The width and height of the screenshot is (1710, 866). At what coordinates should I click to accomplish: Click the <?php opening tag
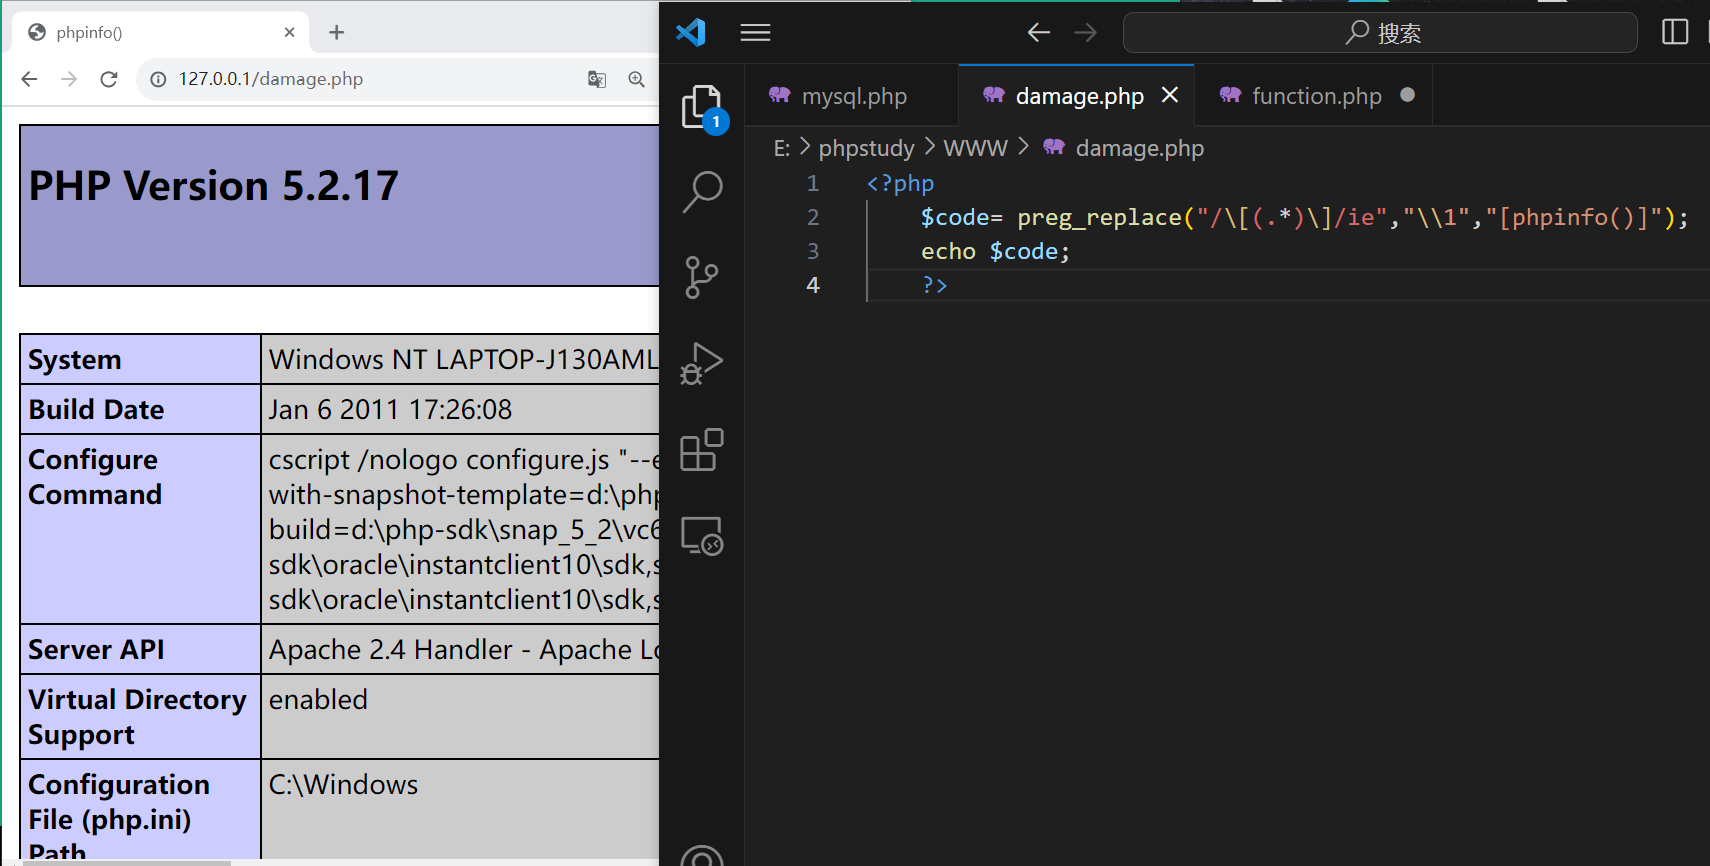click(x=900, y=183)
